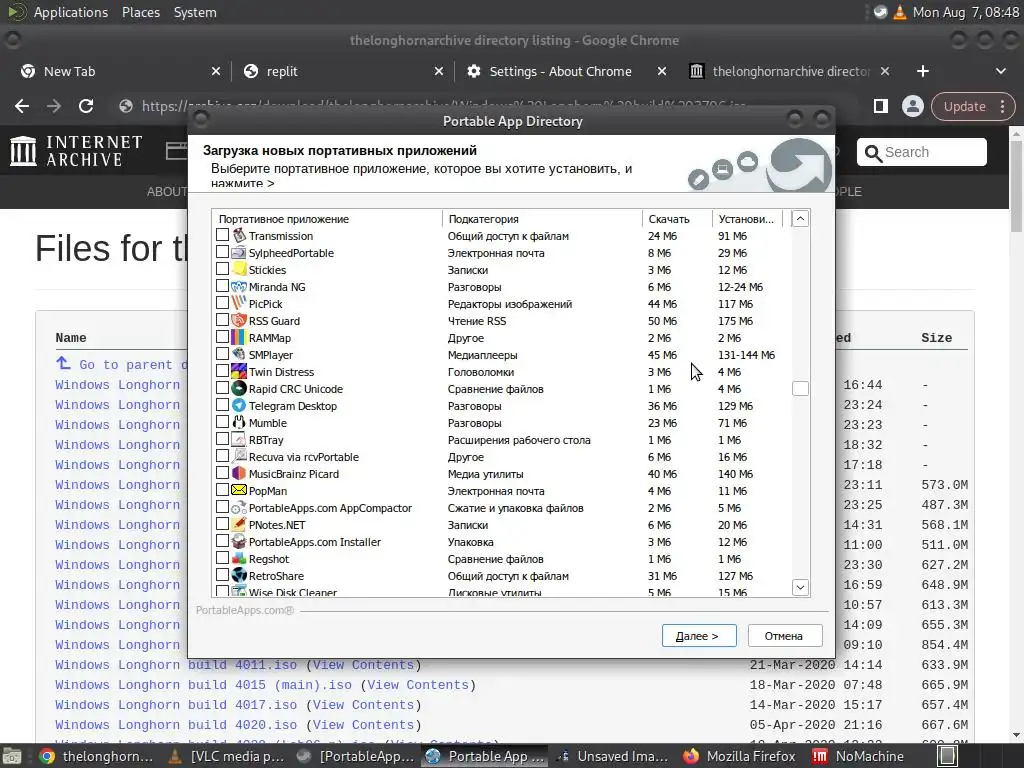The image size is (1024, 768).
Task: Click the Internet Archive logo
Action: point(76,151)
